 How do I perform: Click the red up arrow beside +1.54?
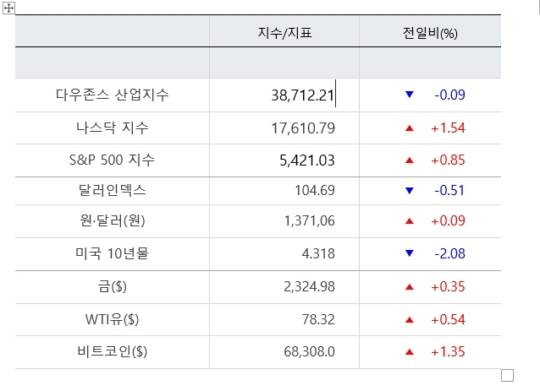pyautogui.click(x=409, y=128)
